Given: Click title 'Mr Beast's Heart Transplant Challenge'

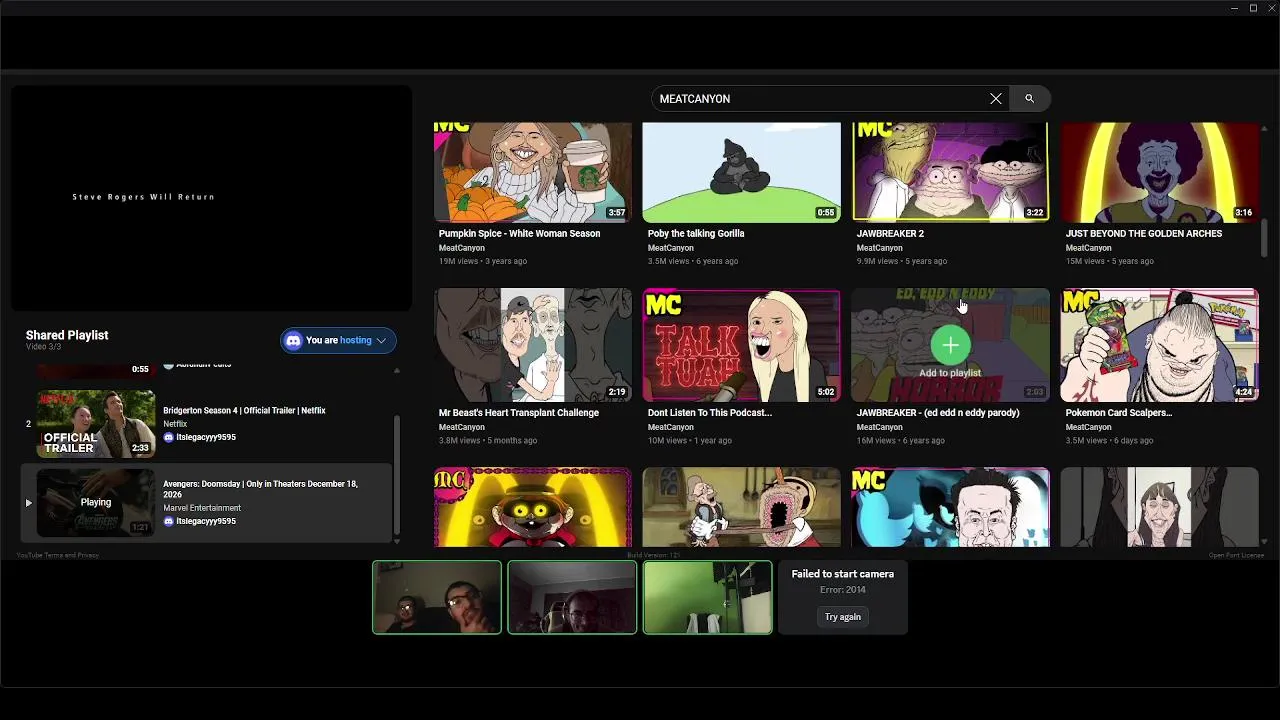Looking at the screenshot, I should 519,413.
